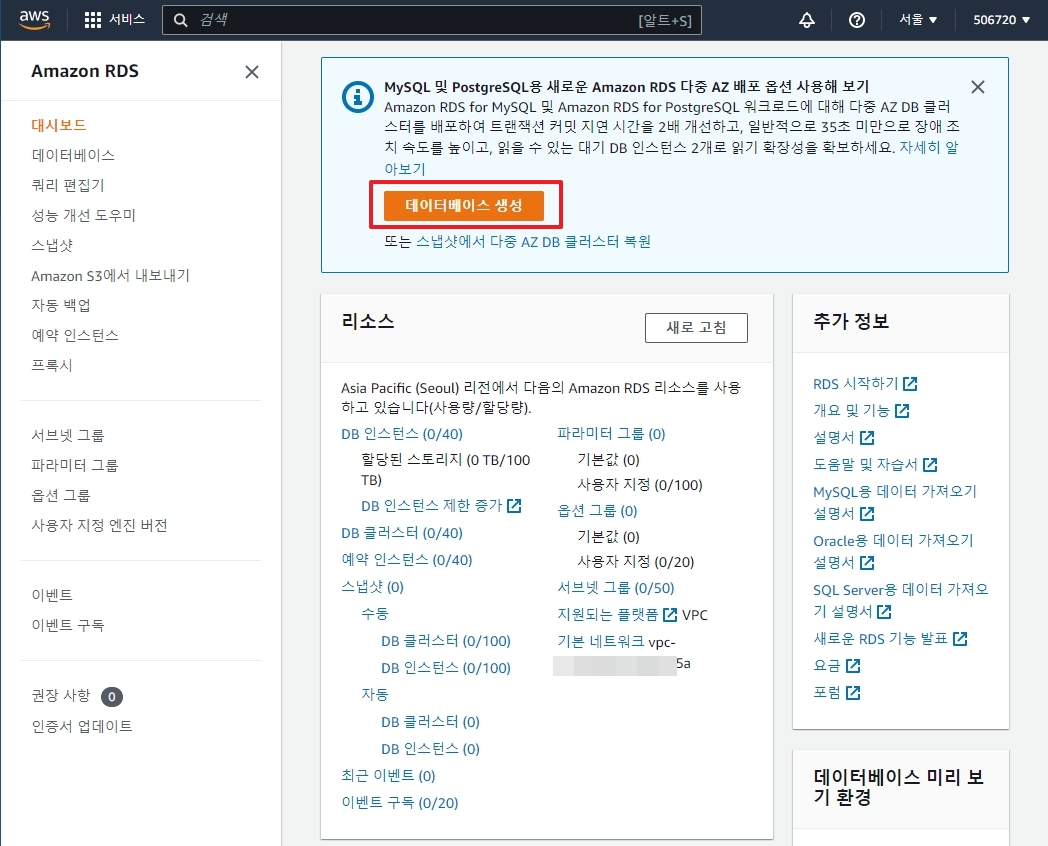The image size is (1048, 846).
Task: Open 이벤트 in the sidebar
Action: [x=51, y=595]
